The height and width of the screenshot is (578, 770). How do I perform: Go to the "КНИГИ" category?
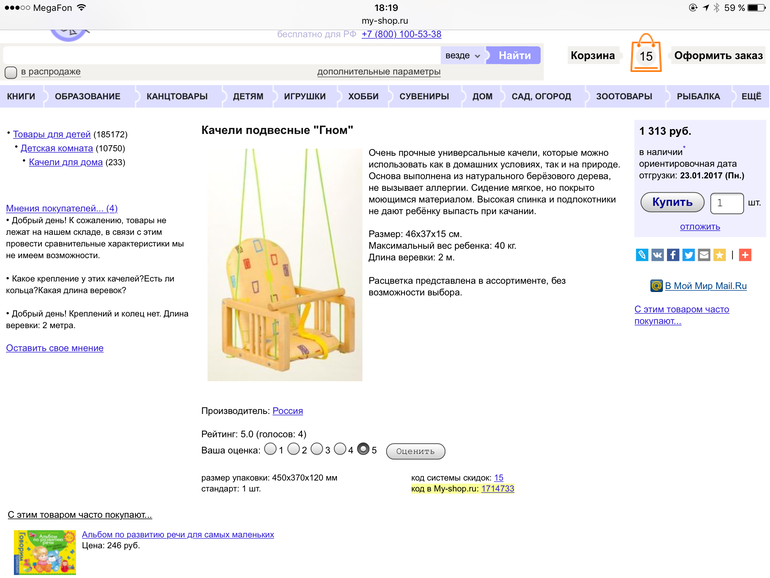21,97
